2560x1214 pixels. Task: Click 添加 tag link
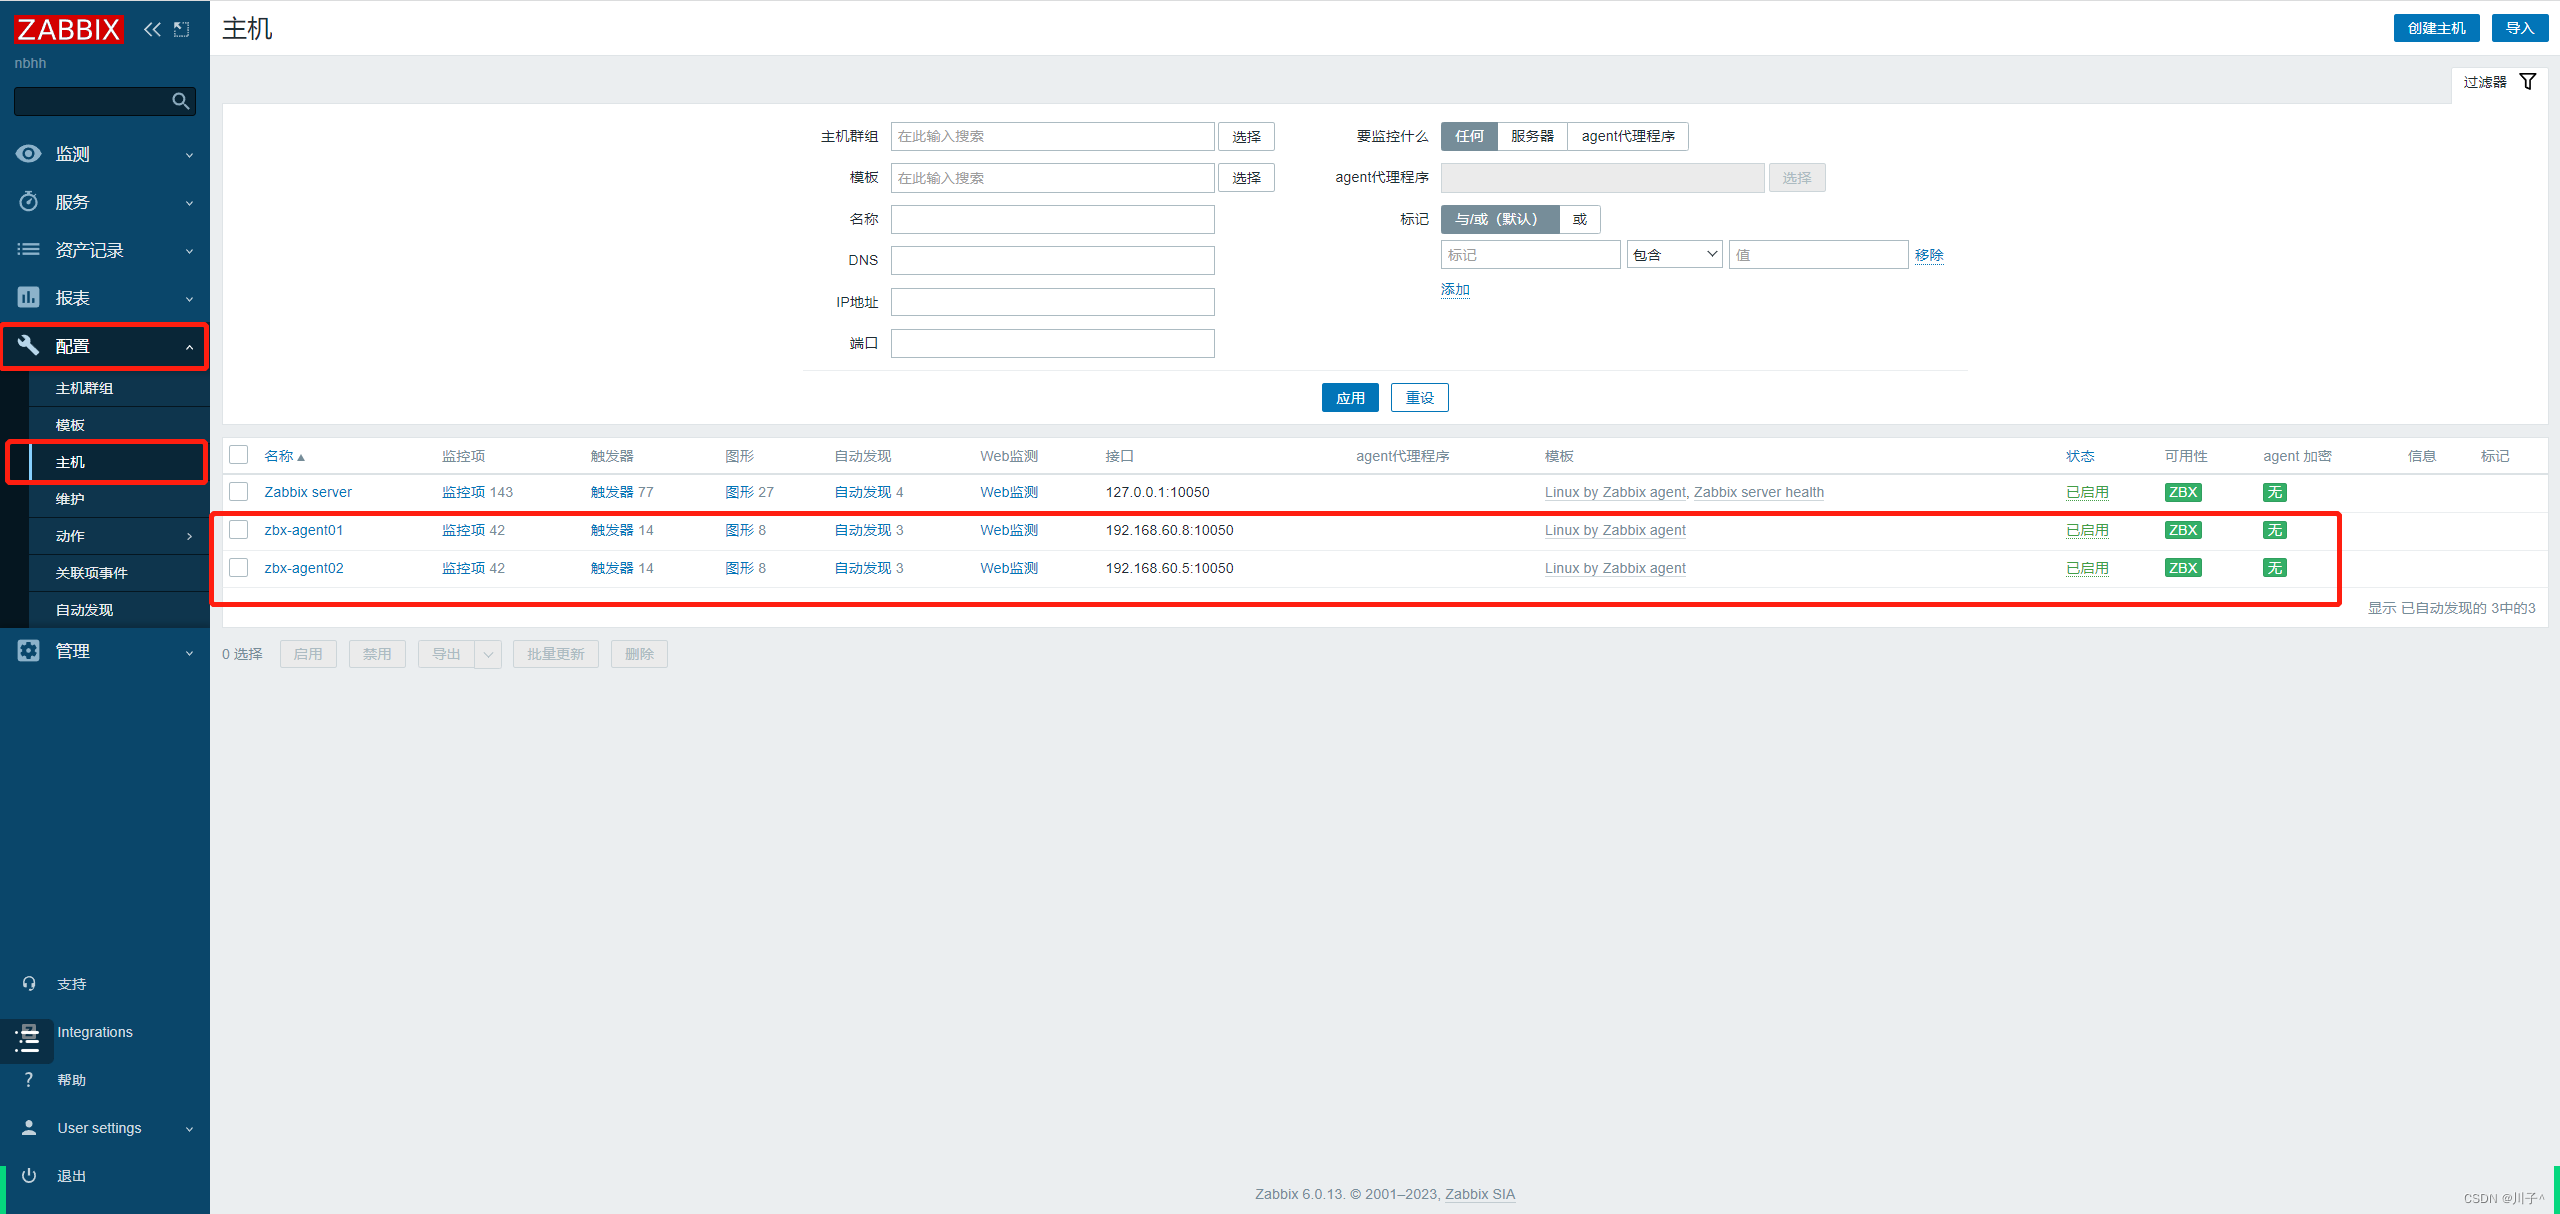(1455, 290)
